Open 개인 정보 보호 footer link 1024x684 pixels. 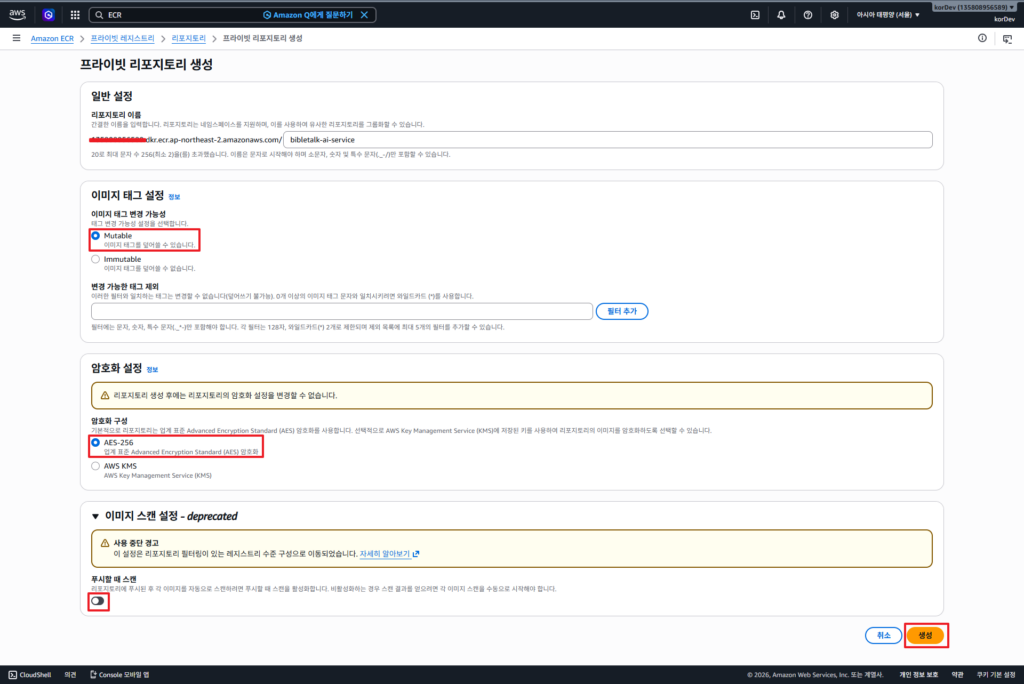pos(918,675)
